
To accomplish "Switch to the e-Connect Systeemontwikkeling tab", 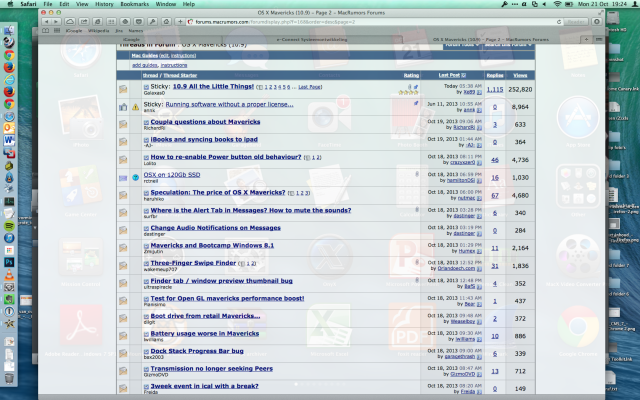I will (x=312, y=40).
